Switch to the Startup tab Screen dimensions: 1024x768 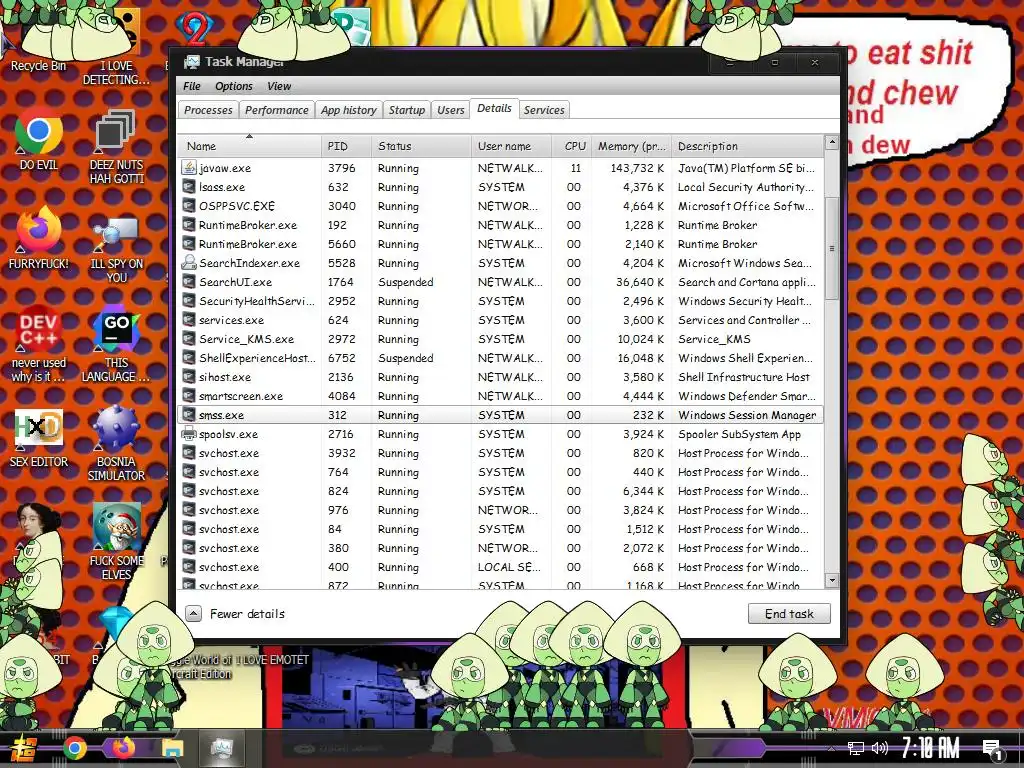(x=407, y=110)
